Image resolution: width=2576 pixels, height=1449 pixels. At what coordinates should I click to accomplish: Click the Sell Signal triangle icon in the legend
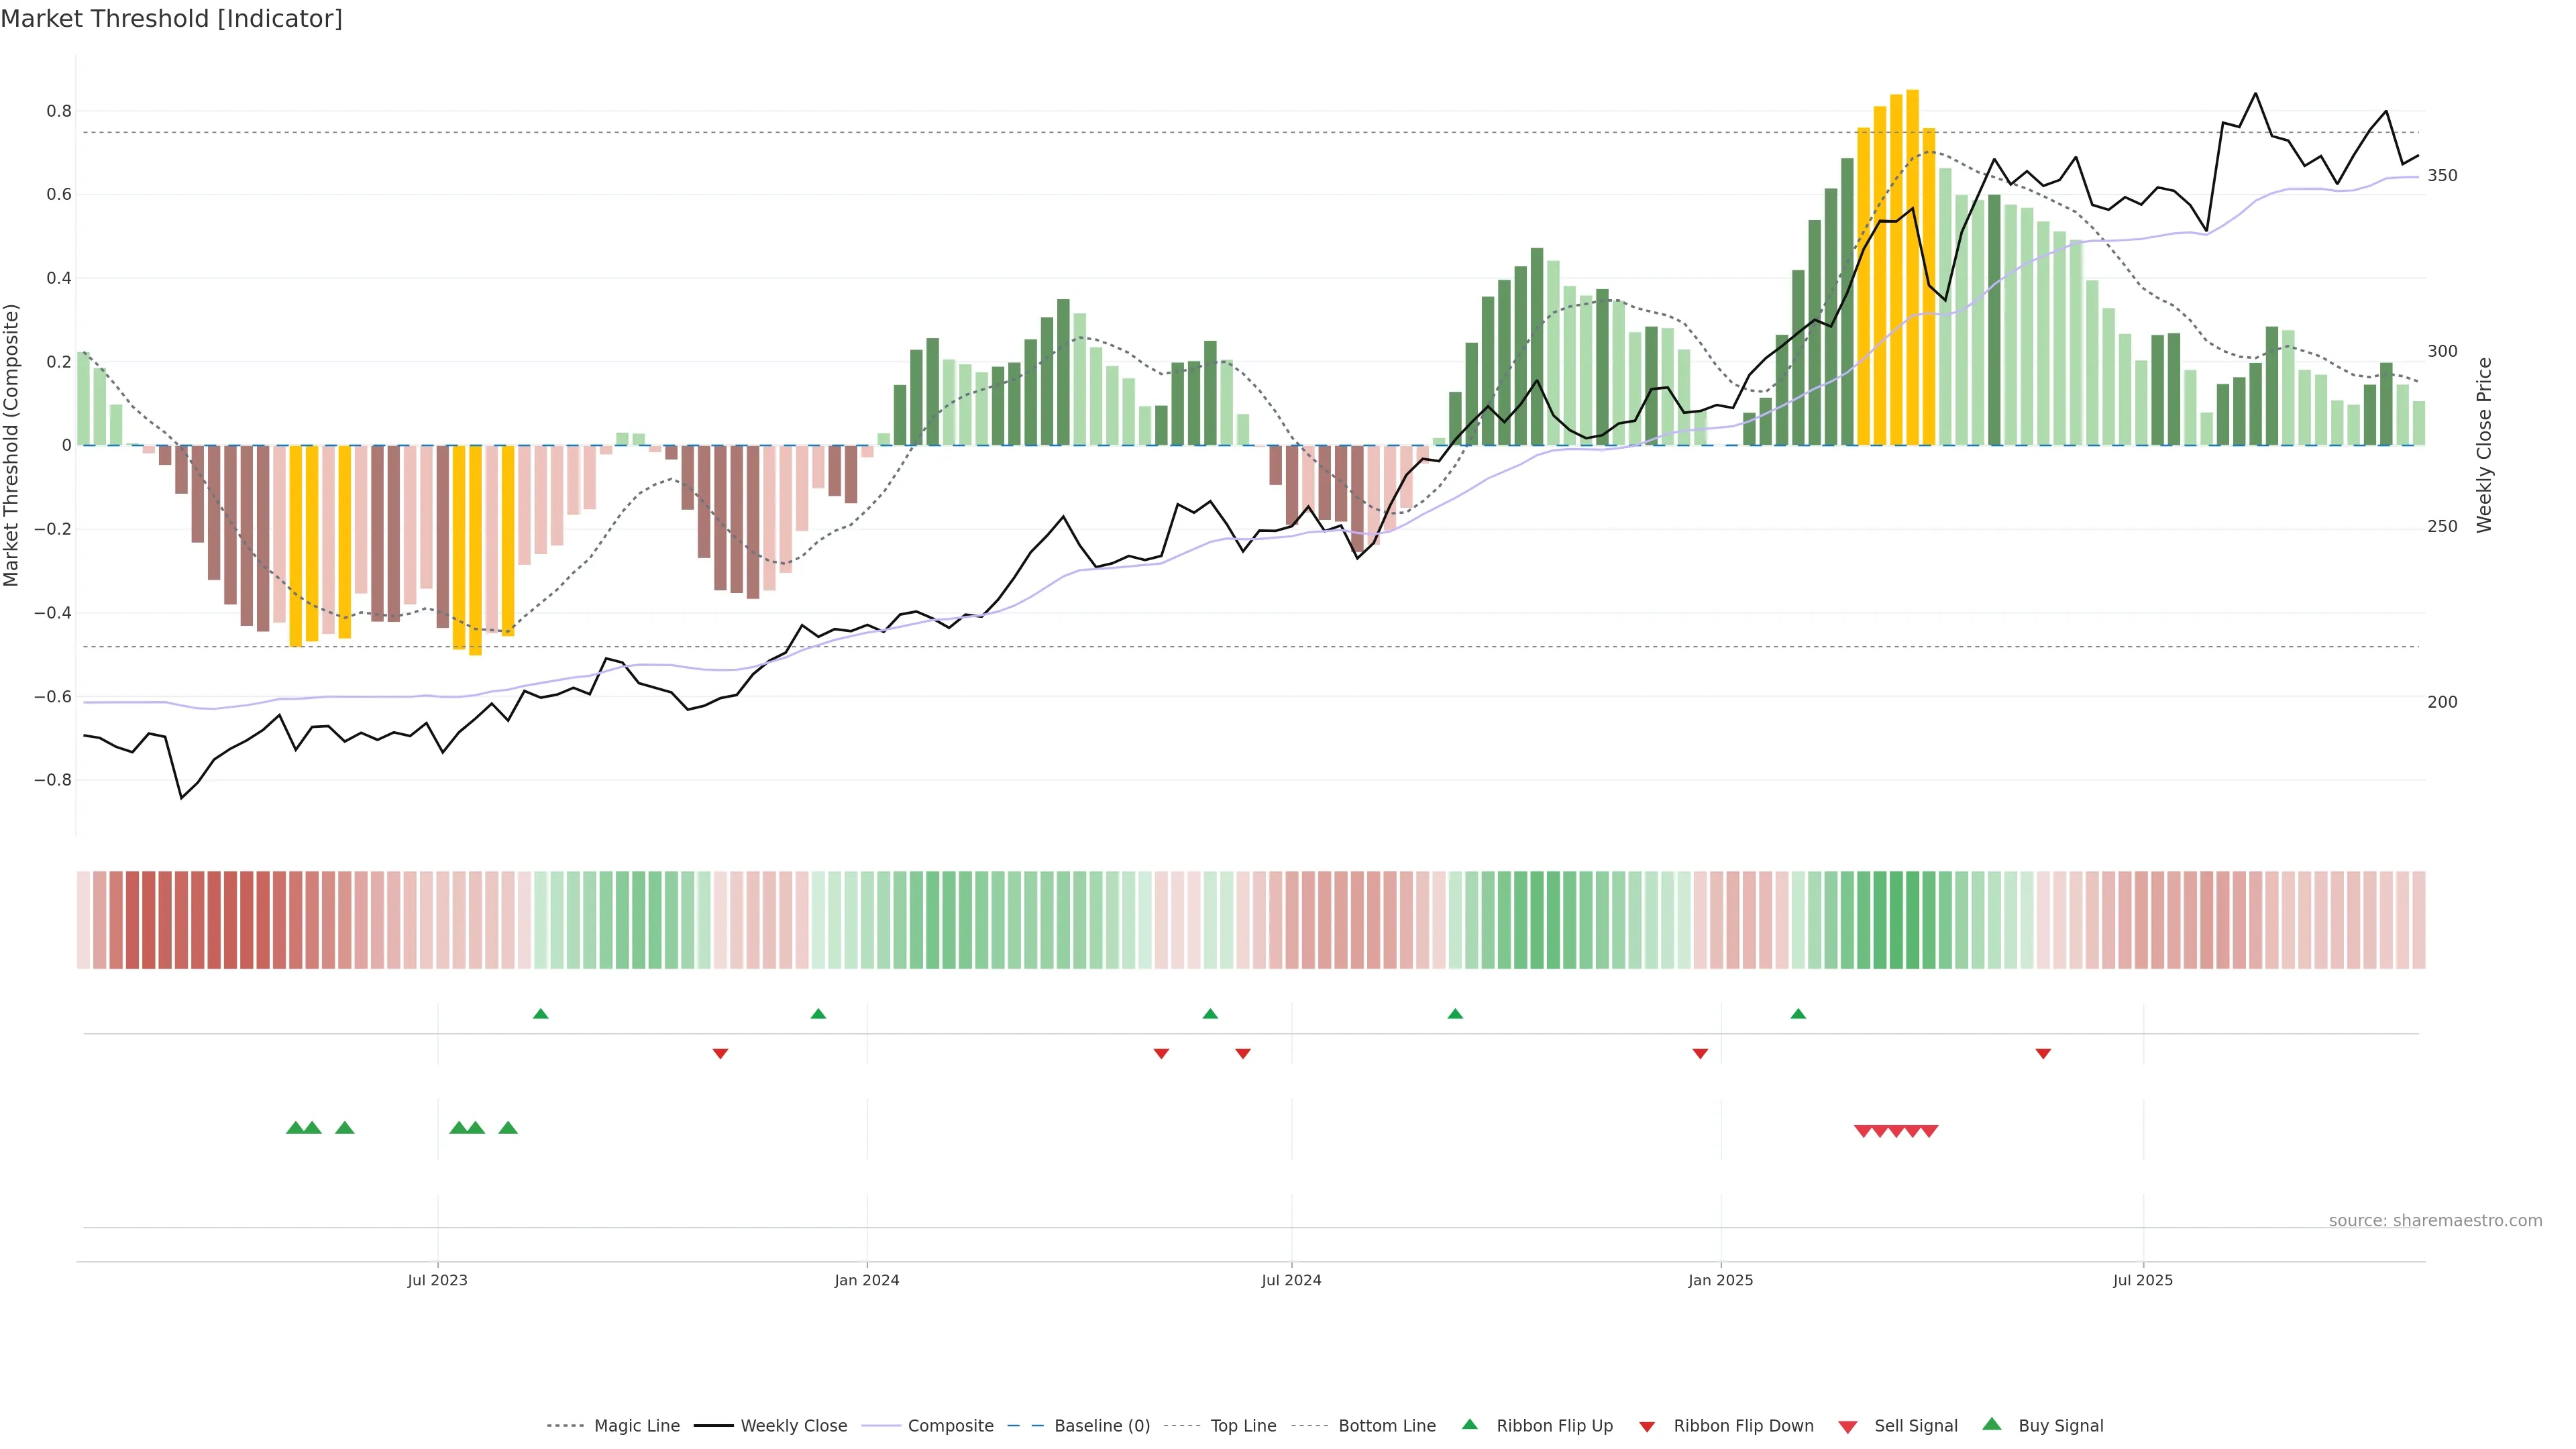click(1848, 1427)
